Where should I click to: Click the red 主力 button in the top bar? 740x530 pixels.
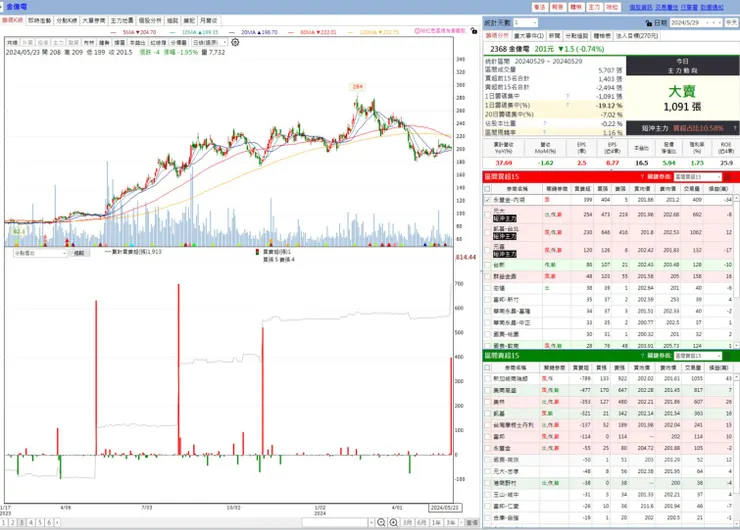(x=594, y=7)
